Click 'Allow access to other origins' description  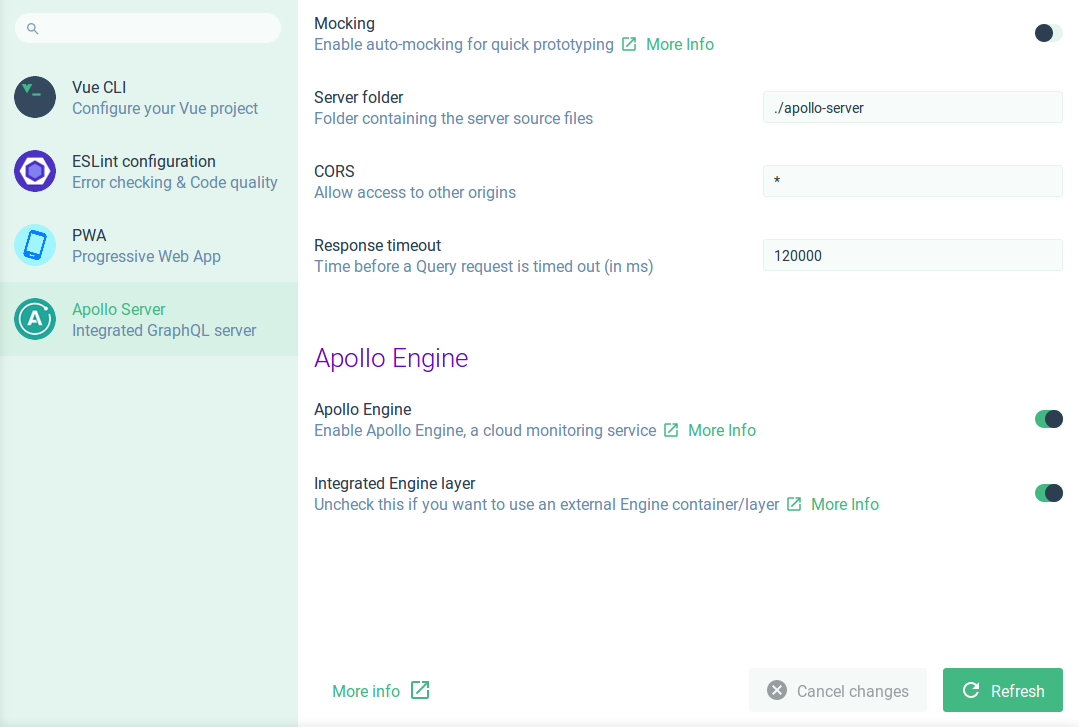[x=415, y=192]
